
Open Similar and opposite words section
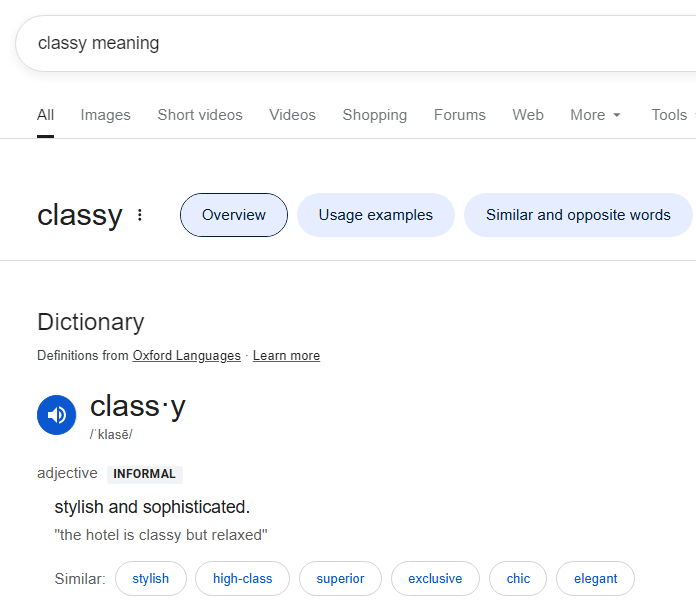click(x=578, y=215)
